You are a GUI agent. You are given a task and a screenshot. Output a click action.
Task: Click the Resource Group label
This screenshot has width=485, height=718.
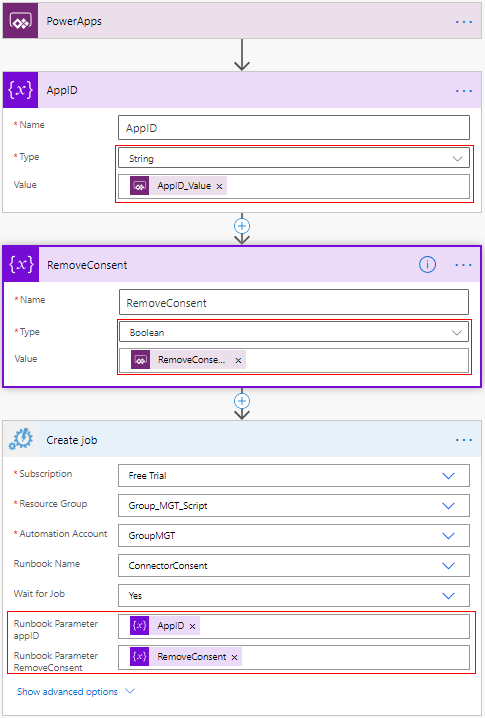point(53,504)
